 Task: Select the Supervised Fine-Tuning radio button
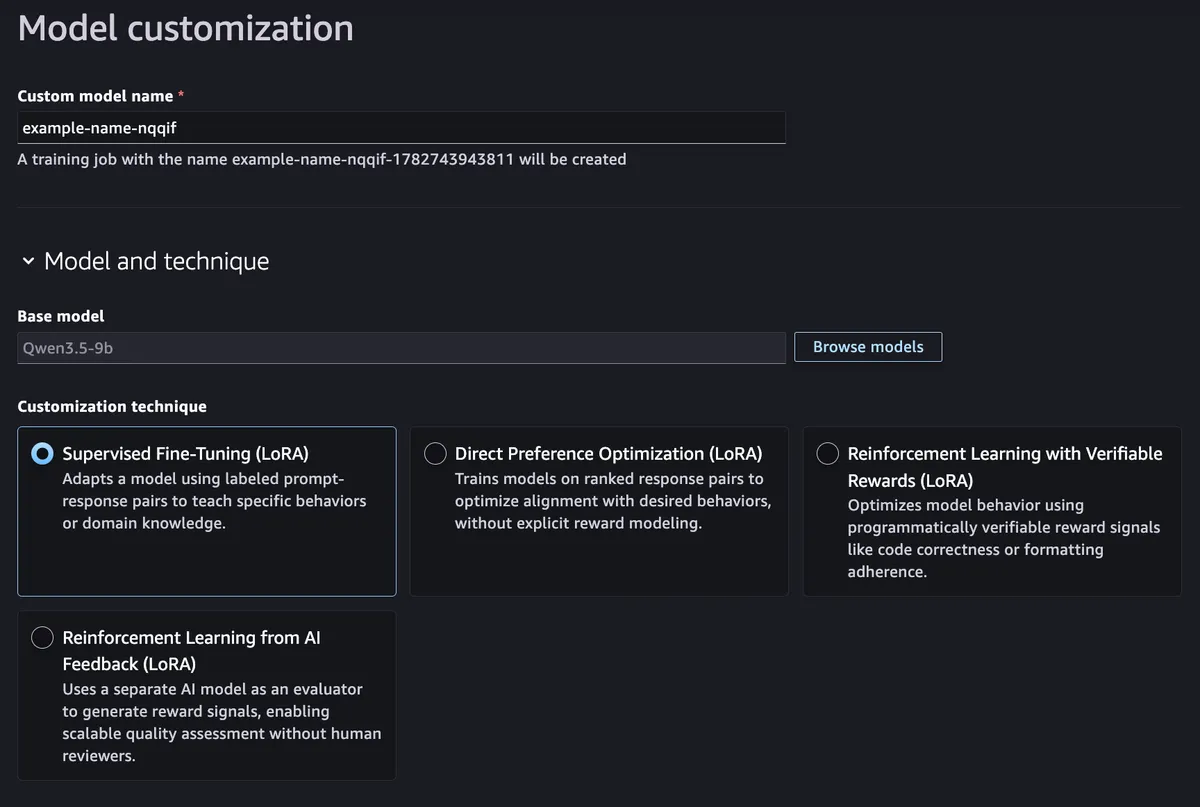tap(42, 454)
